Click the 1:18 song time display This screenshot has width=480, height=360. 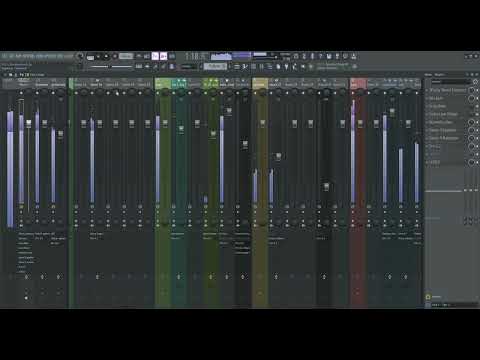point(196,57)
